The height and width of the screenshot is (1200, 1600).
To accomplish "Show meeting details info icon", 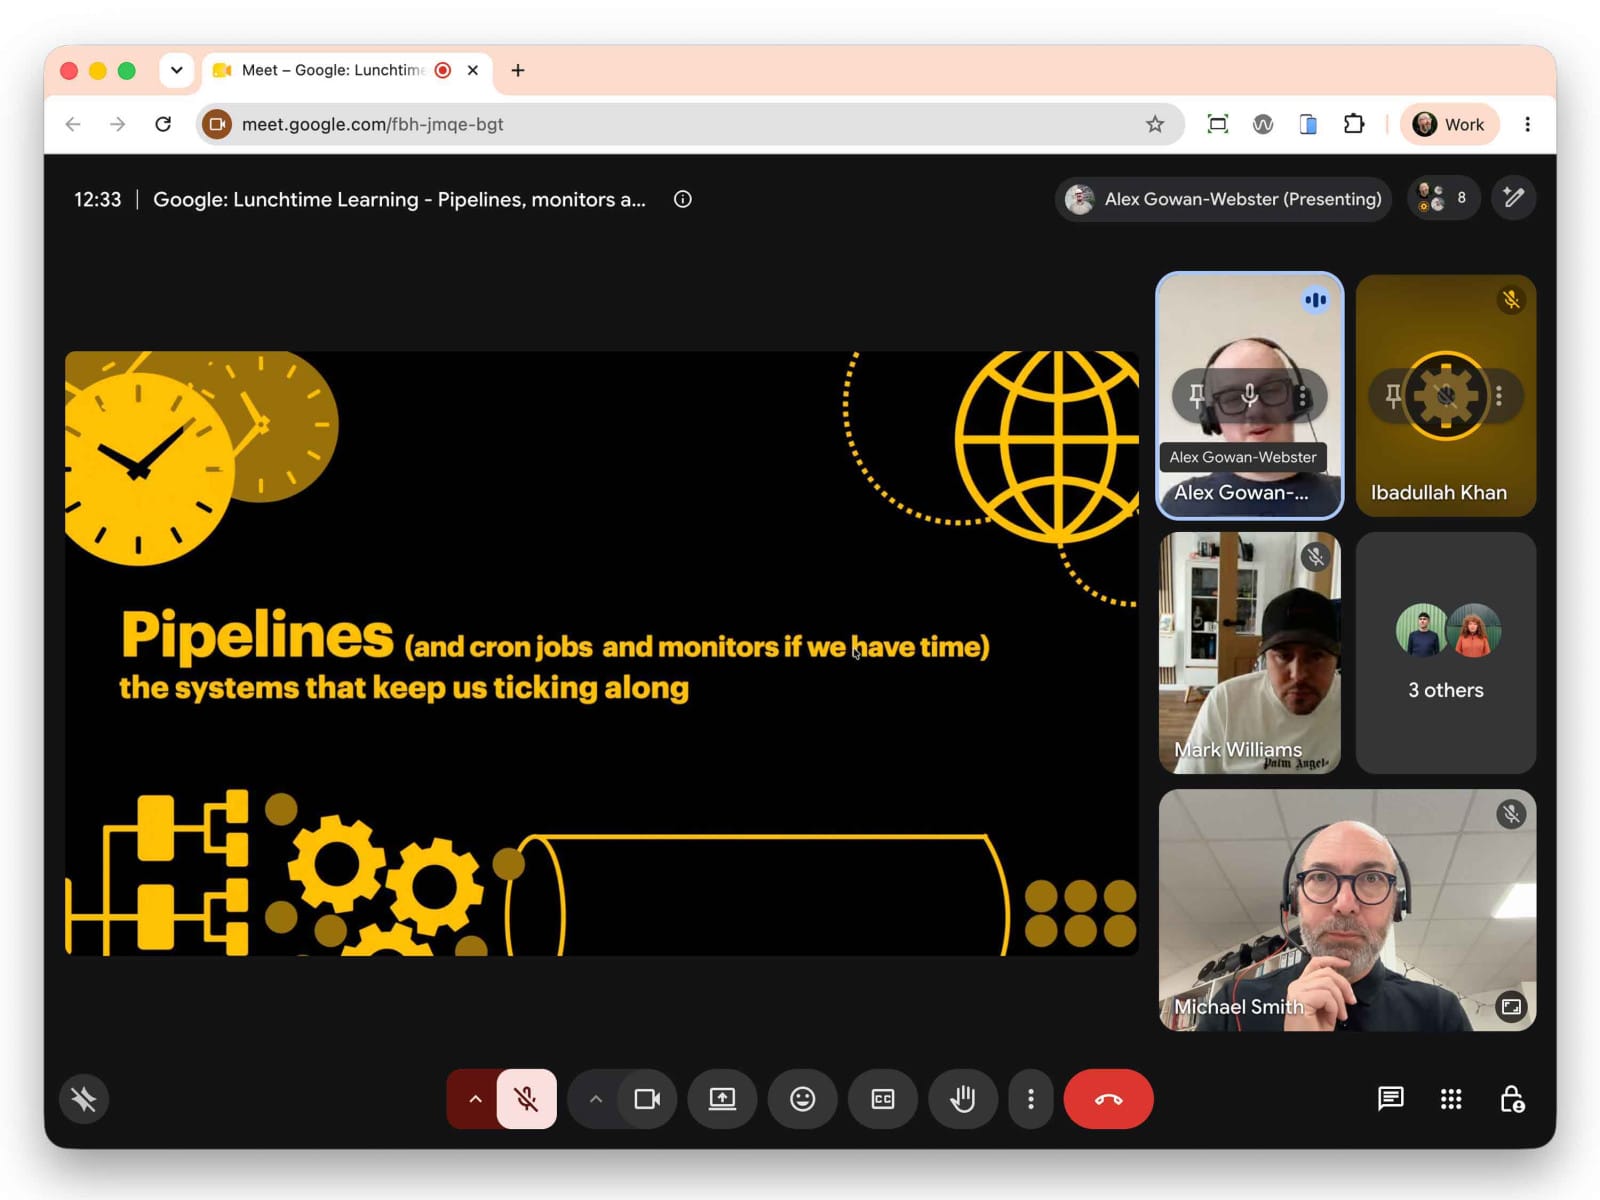I will (x=683, y=199).
